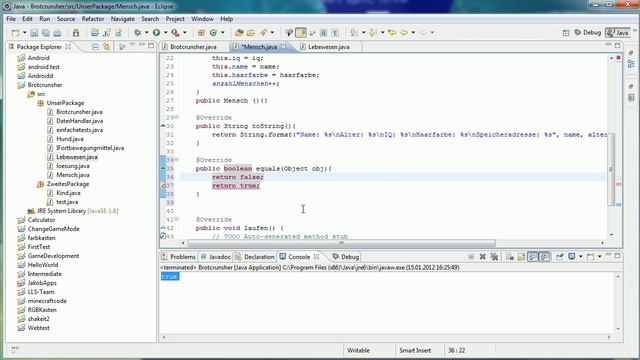Click the External Tools run icon

[175, 33]
